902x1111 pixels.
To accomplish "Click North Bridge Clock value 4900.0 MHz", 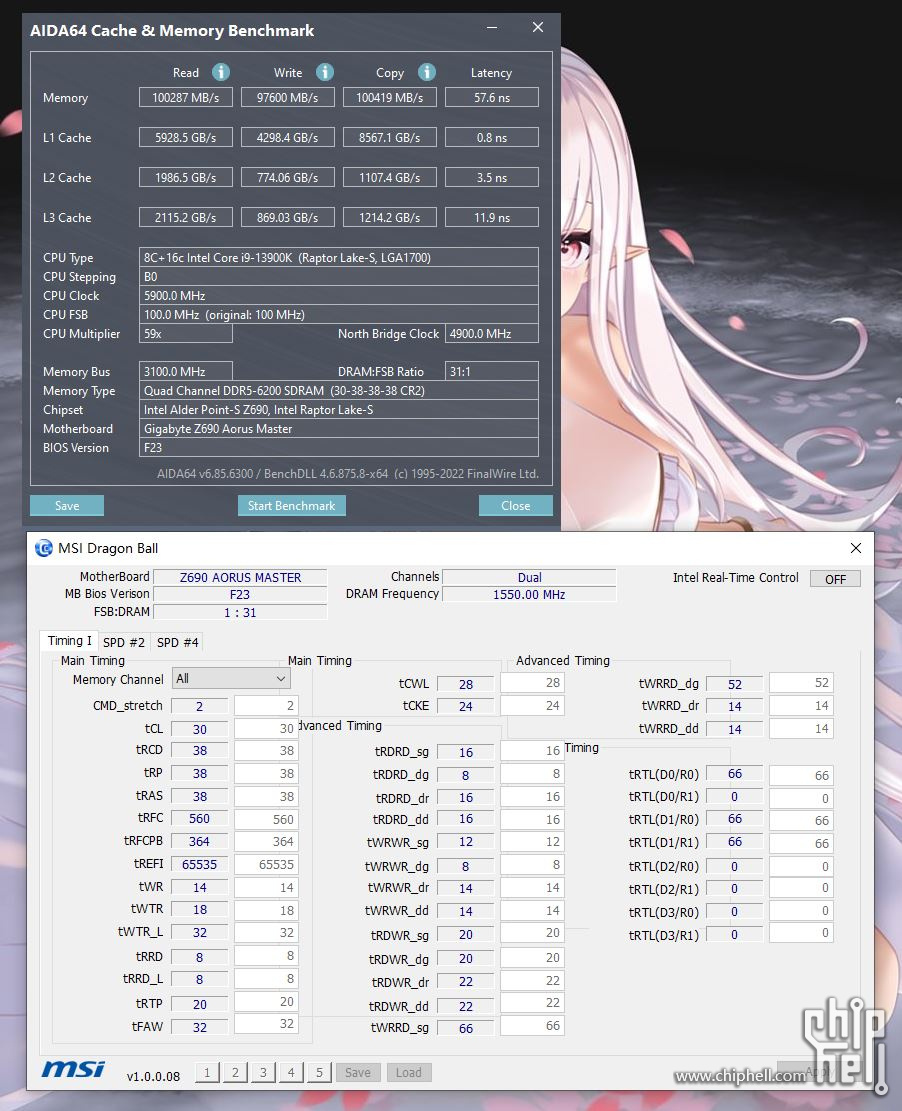I will pyautogui.click(x=492, y=333).
